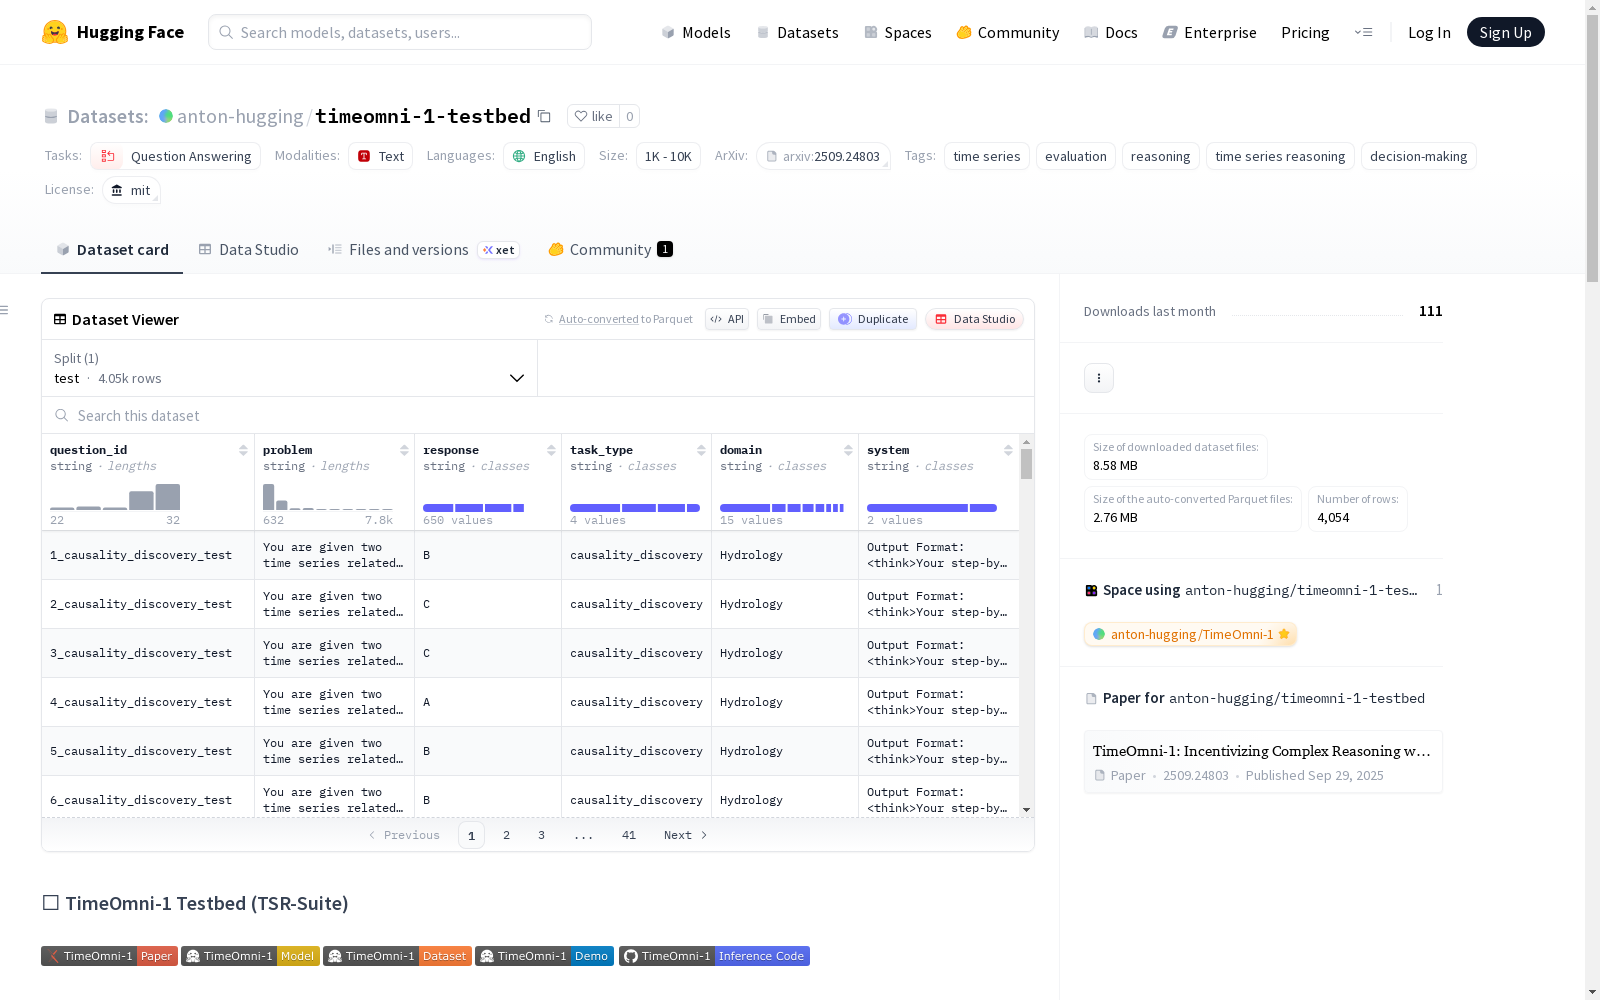The image size is (1600, 1000).
Task: Click the question_id lengths histogram
Action: 115,497
